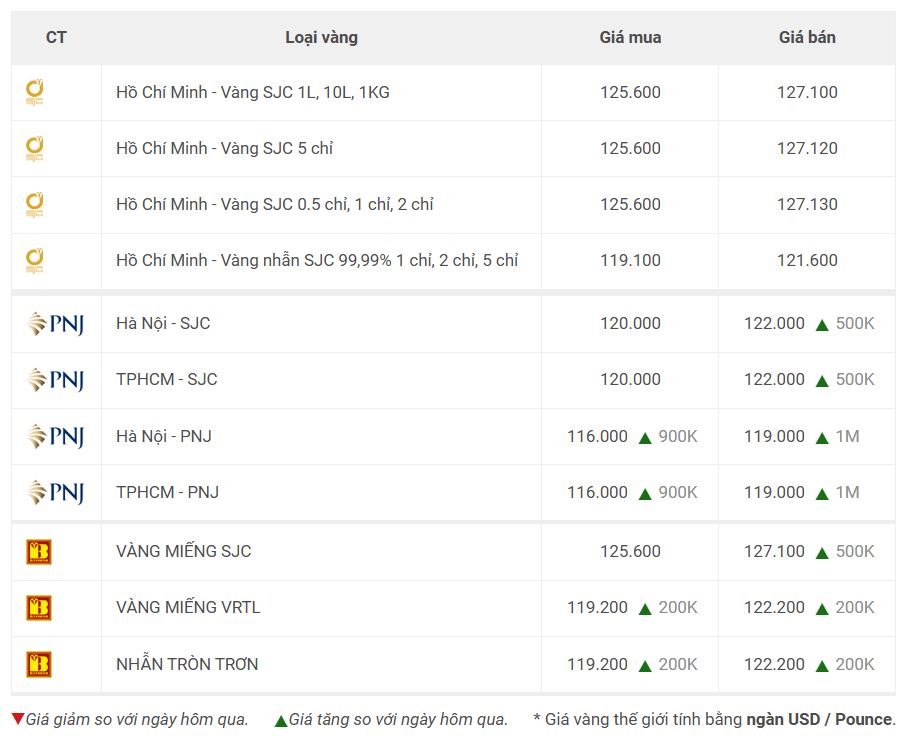The width and height of the screenshot is (909, 749).
Task: Select the Giá mua column header
Action: pyautogui.click(x=630, y=38)
